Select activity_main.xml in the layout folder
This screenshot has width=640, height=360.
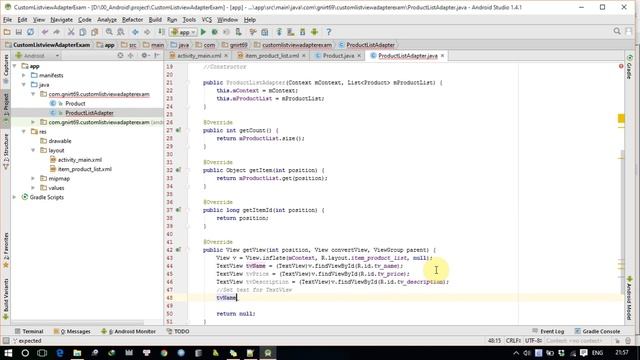pos(80,160)
